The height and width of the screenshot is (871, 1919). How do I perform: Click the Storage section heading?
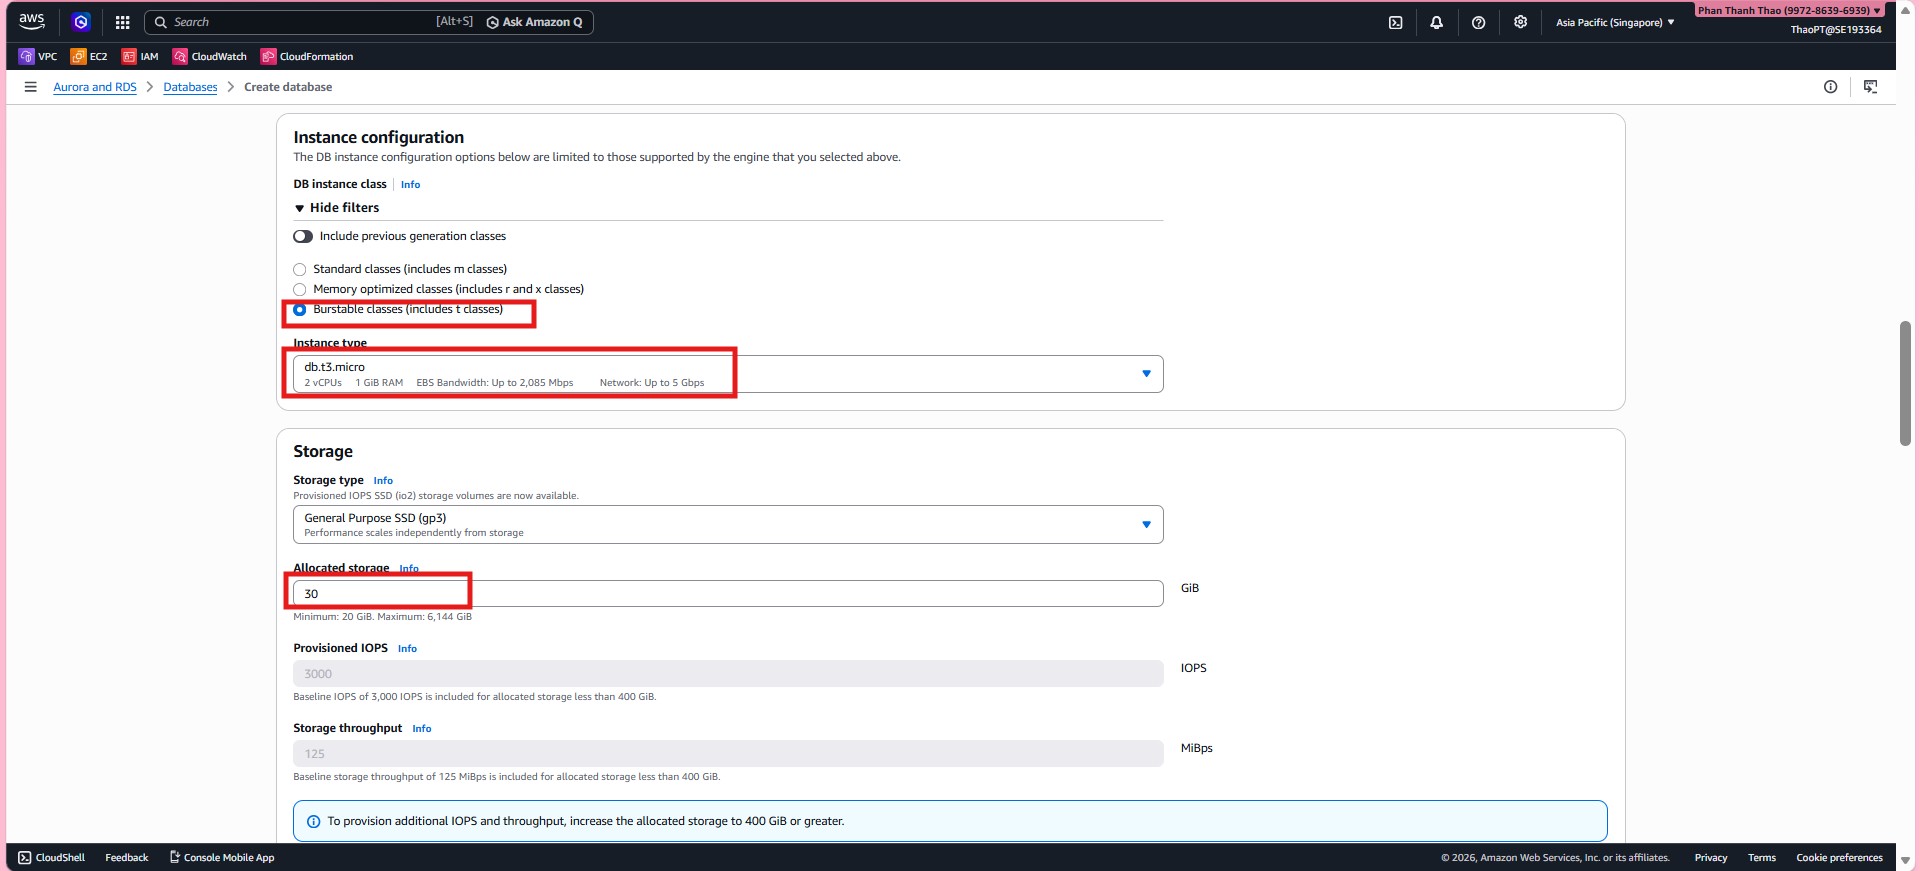pyautogui.click(x=323, y=452)
